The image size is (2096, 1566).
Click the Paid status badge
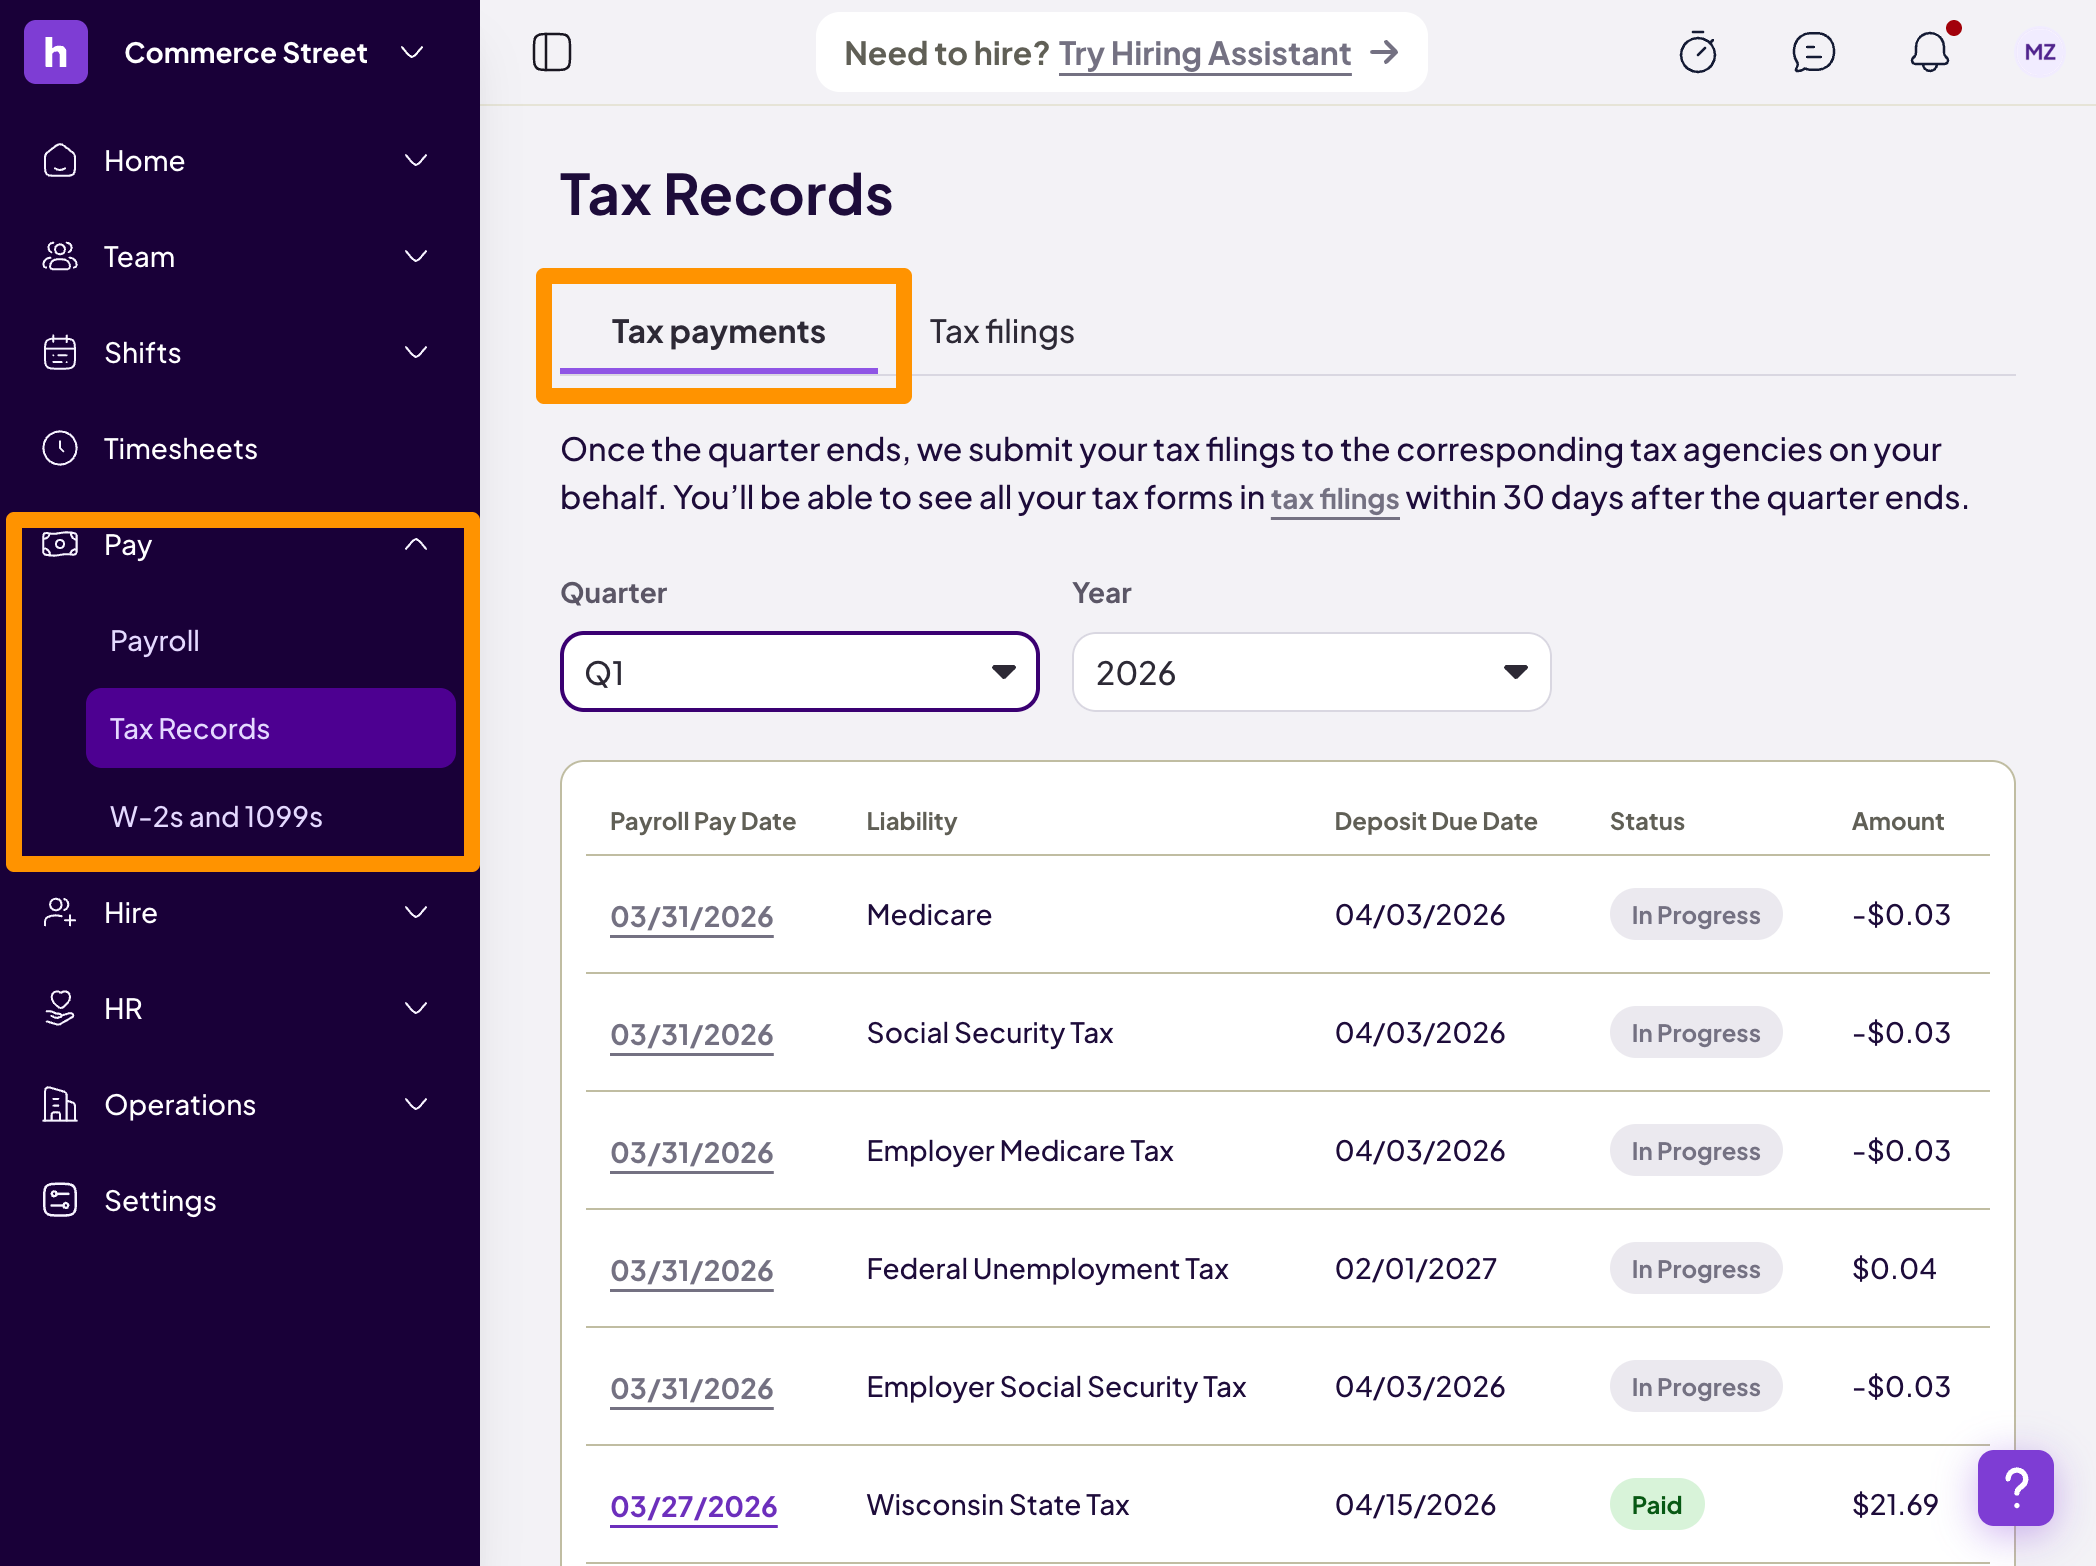[1657, 1504]
